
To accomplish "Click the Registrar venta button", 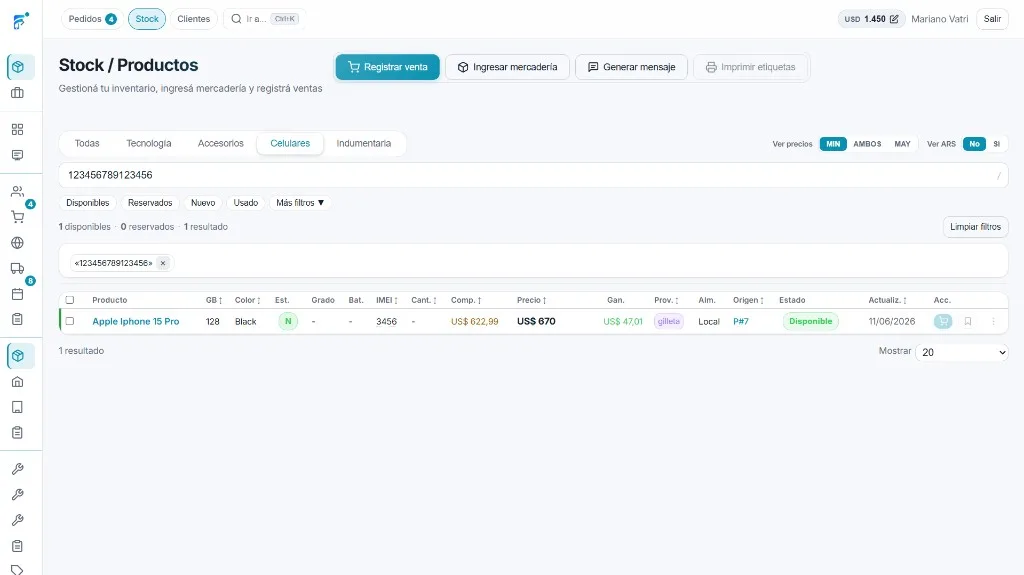I will click(387, 67).
